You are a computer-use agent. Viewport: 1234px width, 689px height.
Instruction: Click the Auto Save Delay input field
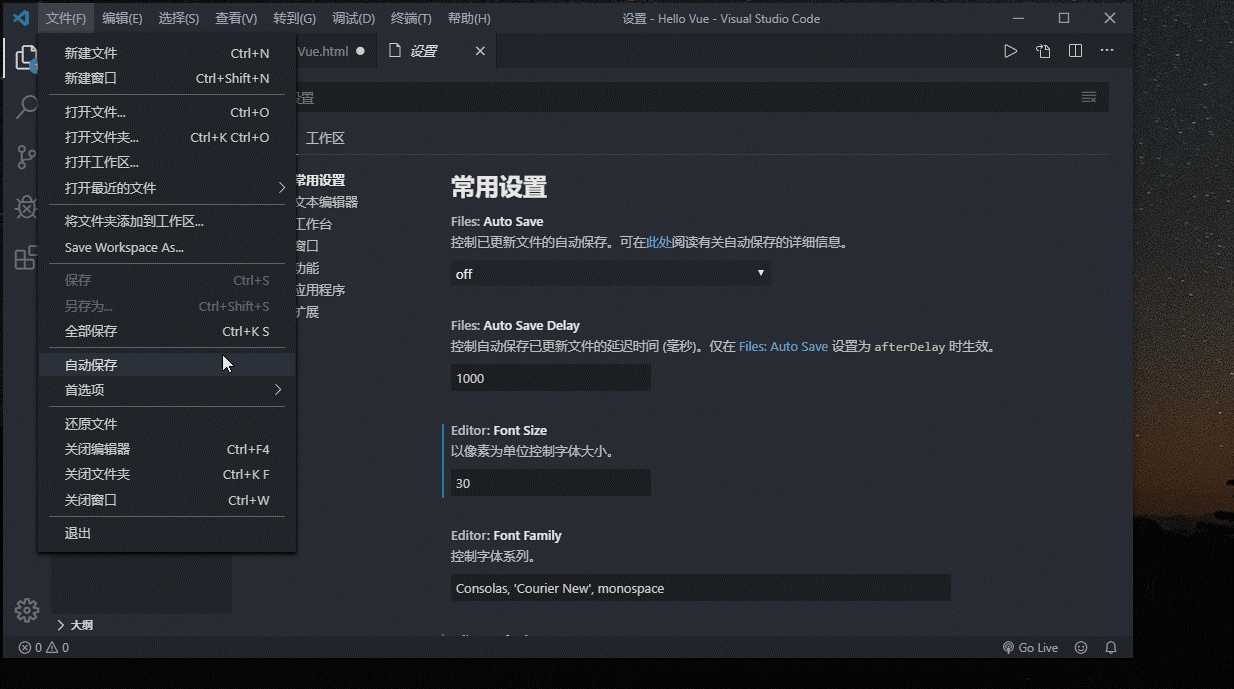551,378
